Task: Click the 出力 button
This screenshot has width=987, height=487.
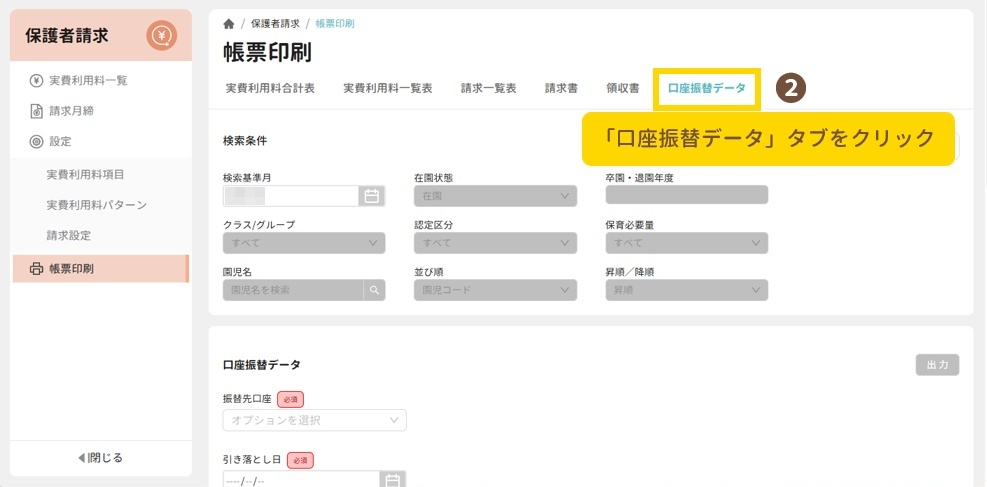Action: pyautogui.click(x=937, y=365)
